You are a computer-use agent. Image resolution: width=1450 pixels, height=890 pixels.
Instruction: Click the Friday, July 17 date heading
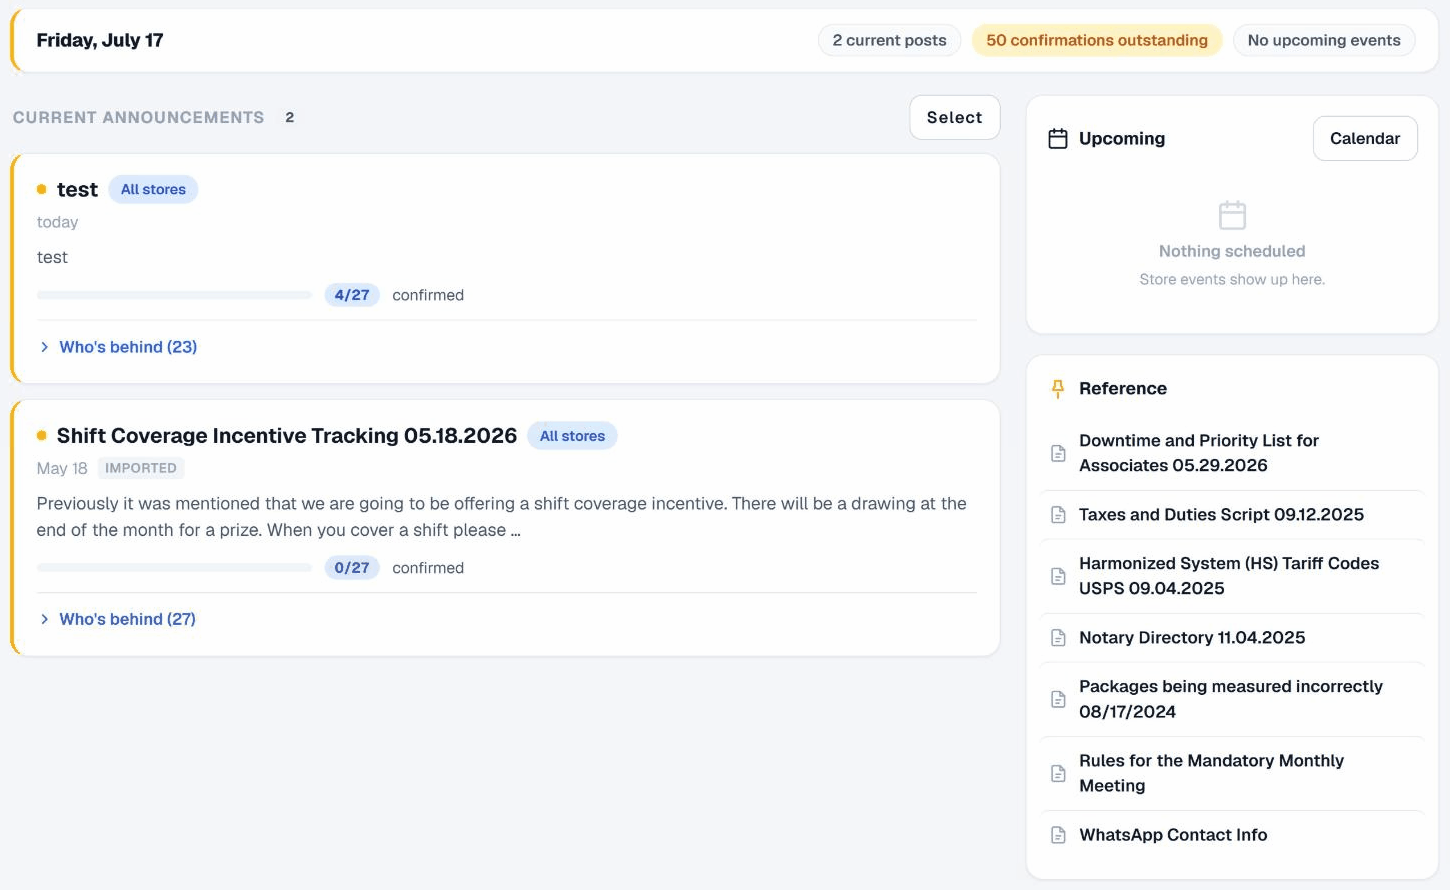(x=100, y=40)
